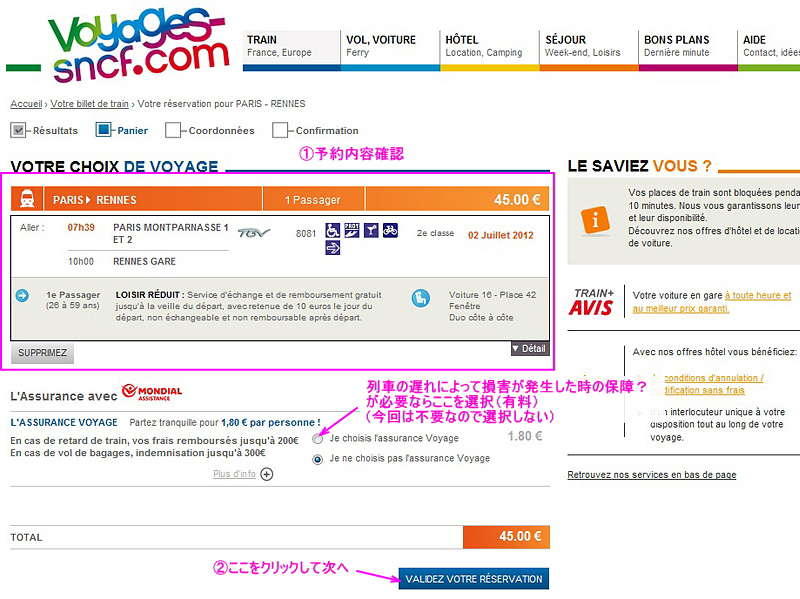The width and height of the screenshot is (800, 599).
Task: Select Je ne choisis pas l'assurance radio
Action: [x=317, y=460]
